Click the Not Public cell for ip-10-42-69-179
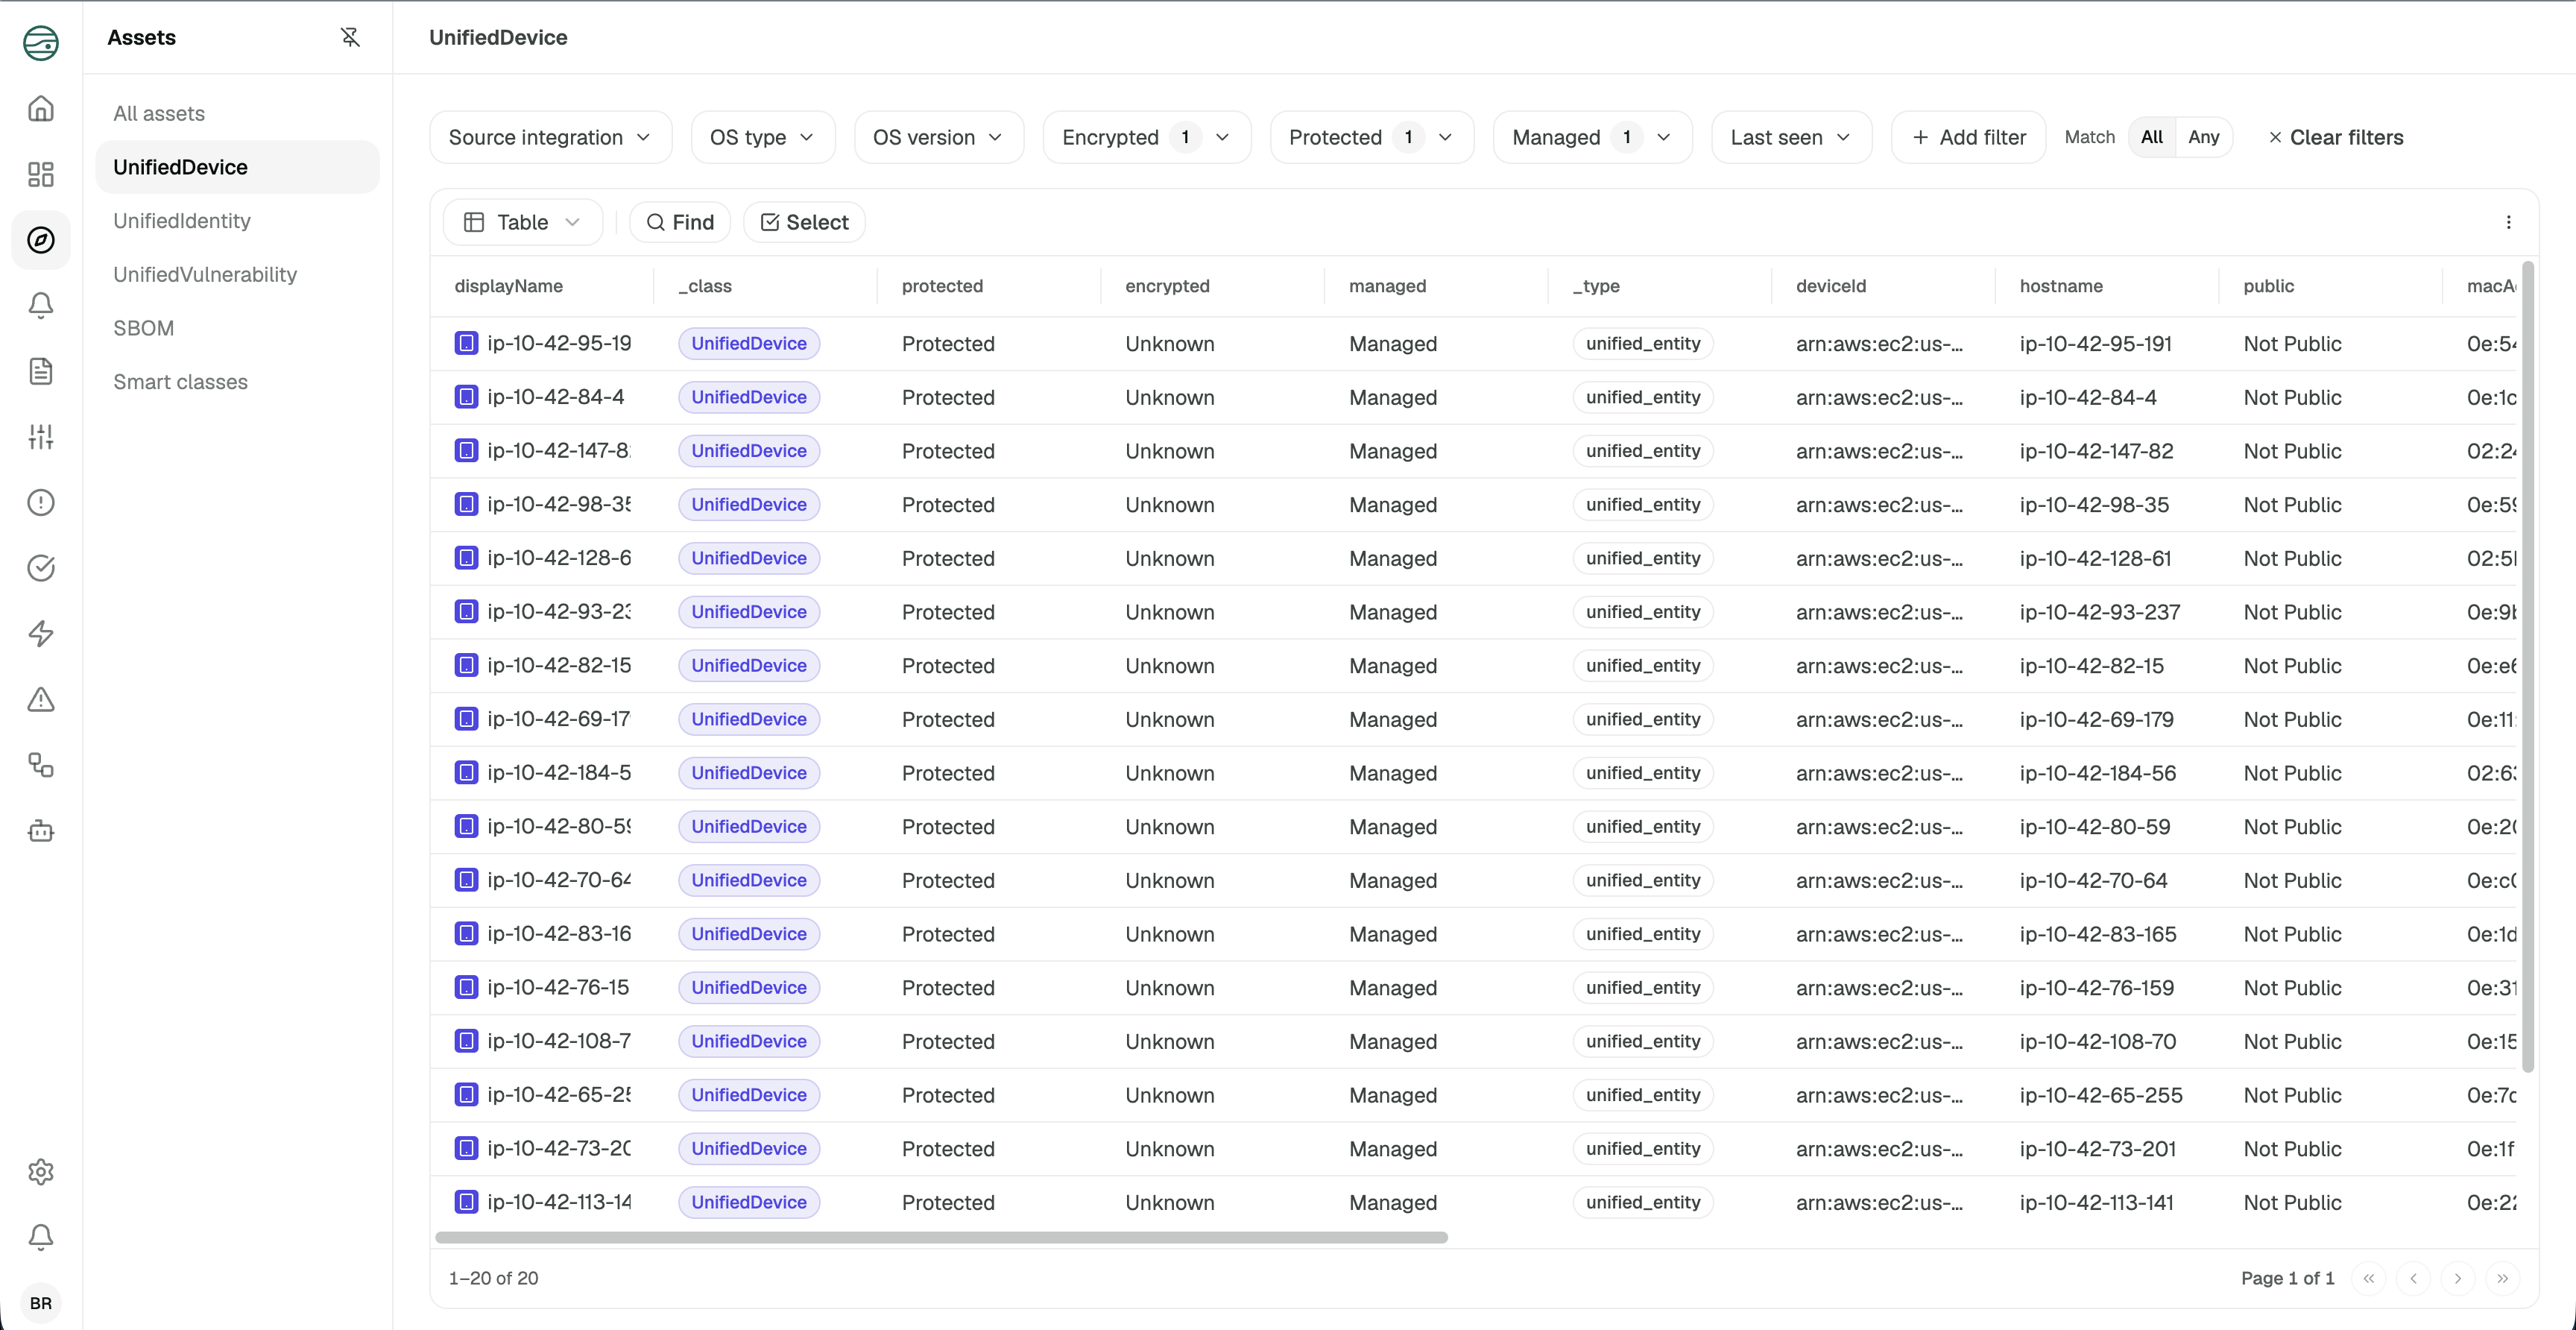 (2292, 719)
